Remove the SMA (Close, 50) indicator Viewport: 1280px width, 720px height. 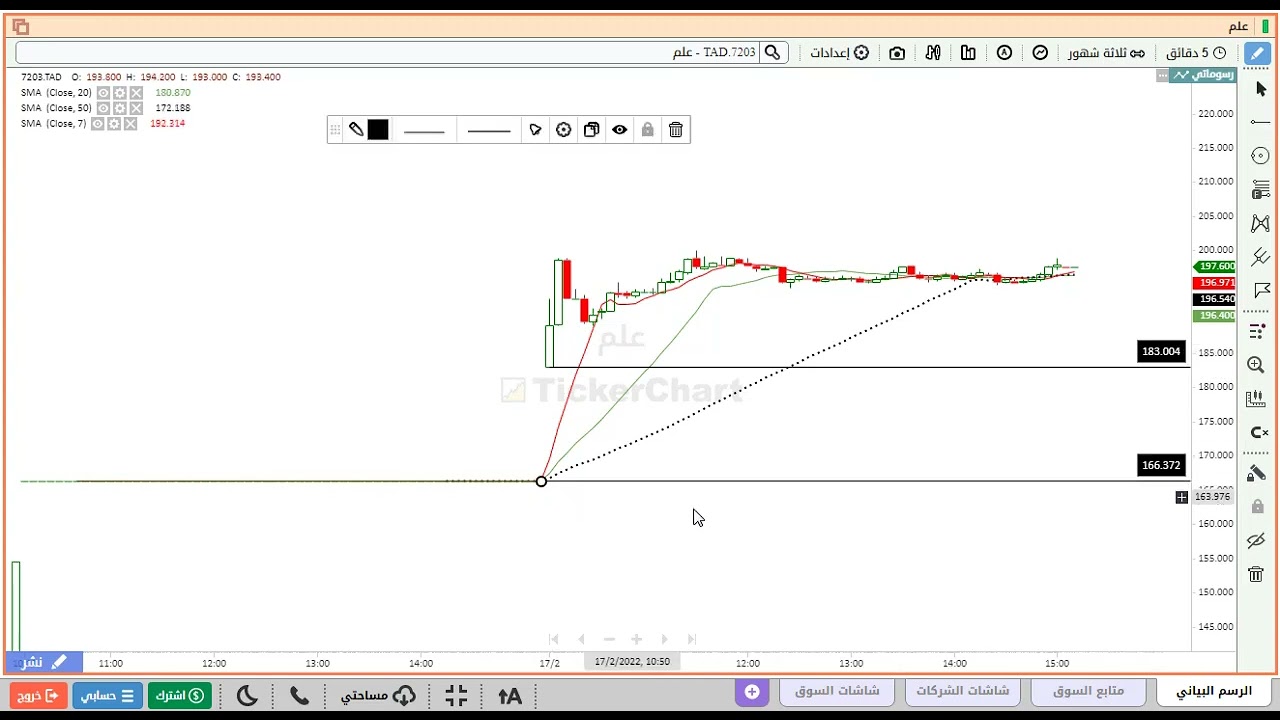click(136, 108)
